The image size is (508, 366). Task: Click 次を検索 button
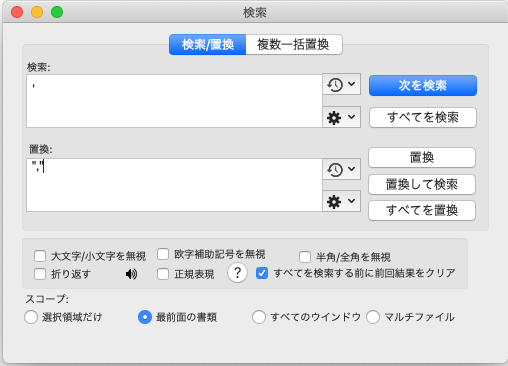click(423, 85)
